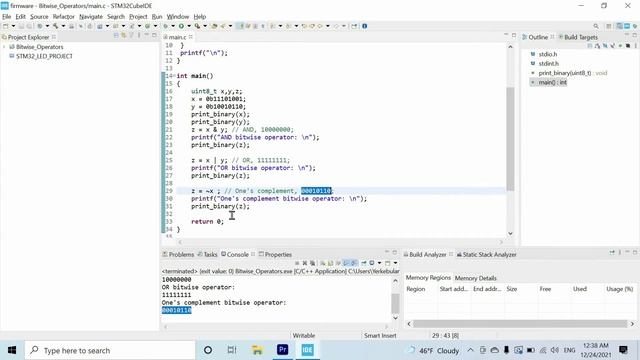Viewport: 640px width, 360px height.
Task: Select the Memory Details tab
Action: 476,278
